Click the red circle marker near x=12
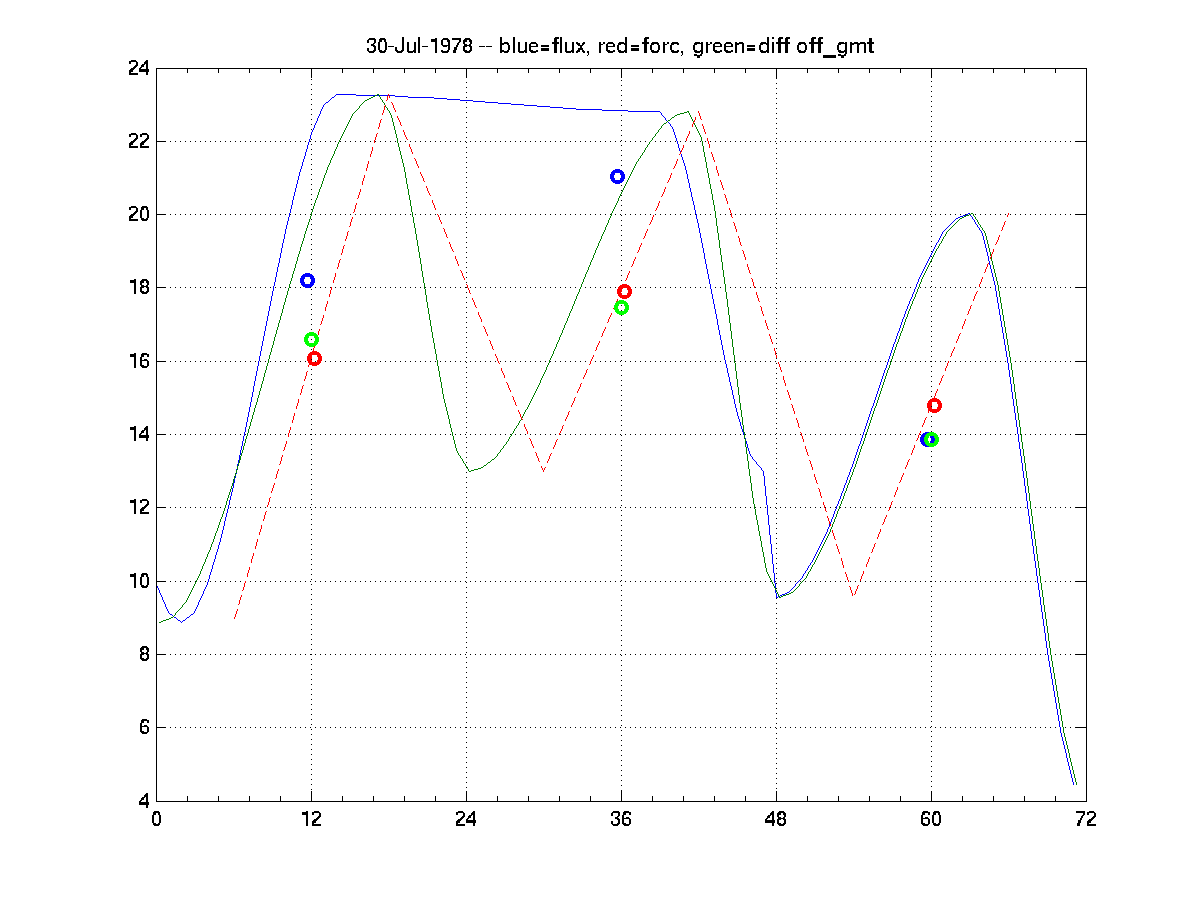Screen dimensions: 1200x900 coord(314,358)
